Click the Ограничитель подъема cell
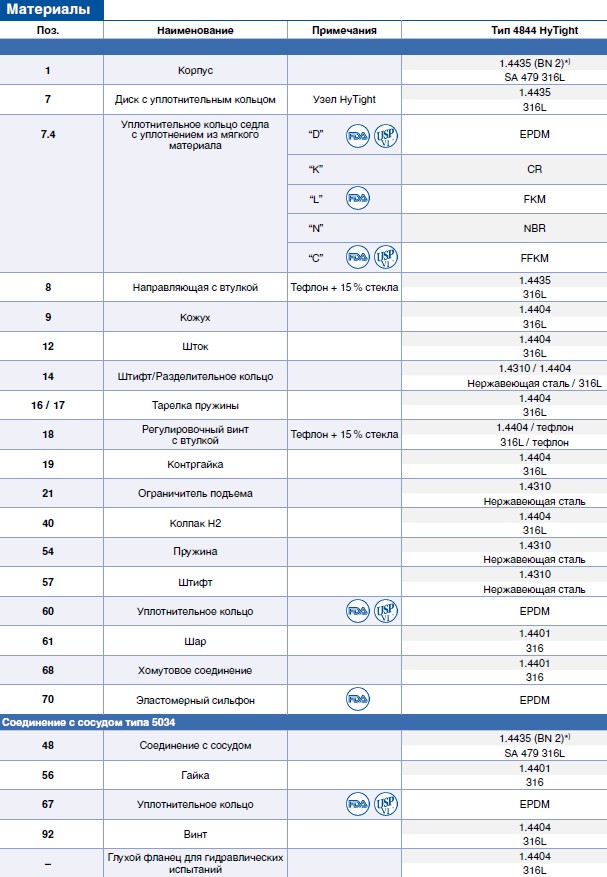The height and width of the screenshot is (877, 607). click(x=195, y=493)
